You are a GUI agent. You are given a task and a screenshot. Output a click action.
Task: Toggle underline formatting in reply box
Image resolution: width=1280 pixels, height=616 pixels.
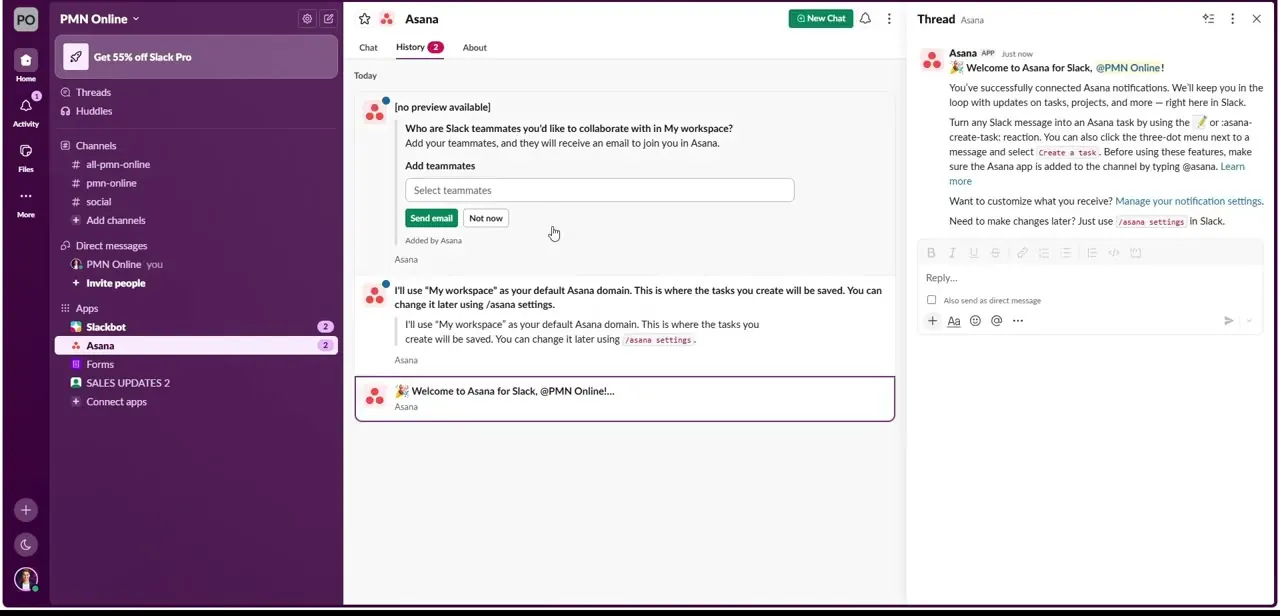[x=973, y=253]
